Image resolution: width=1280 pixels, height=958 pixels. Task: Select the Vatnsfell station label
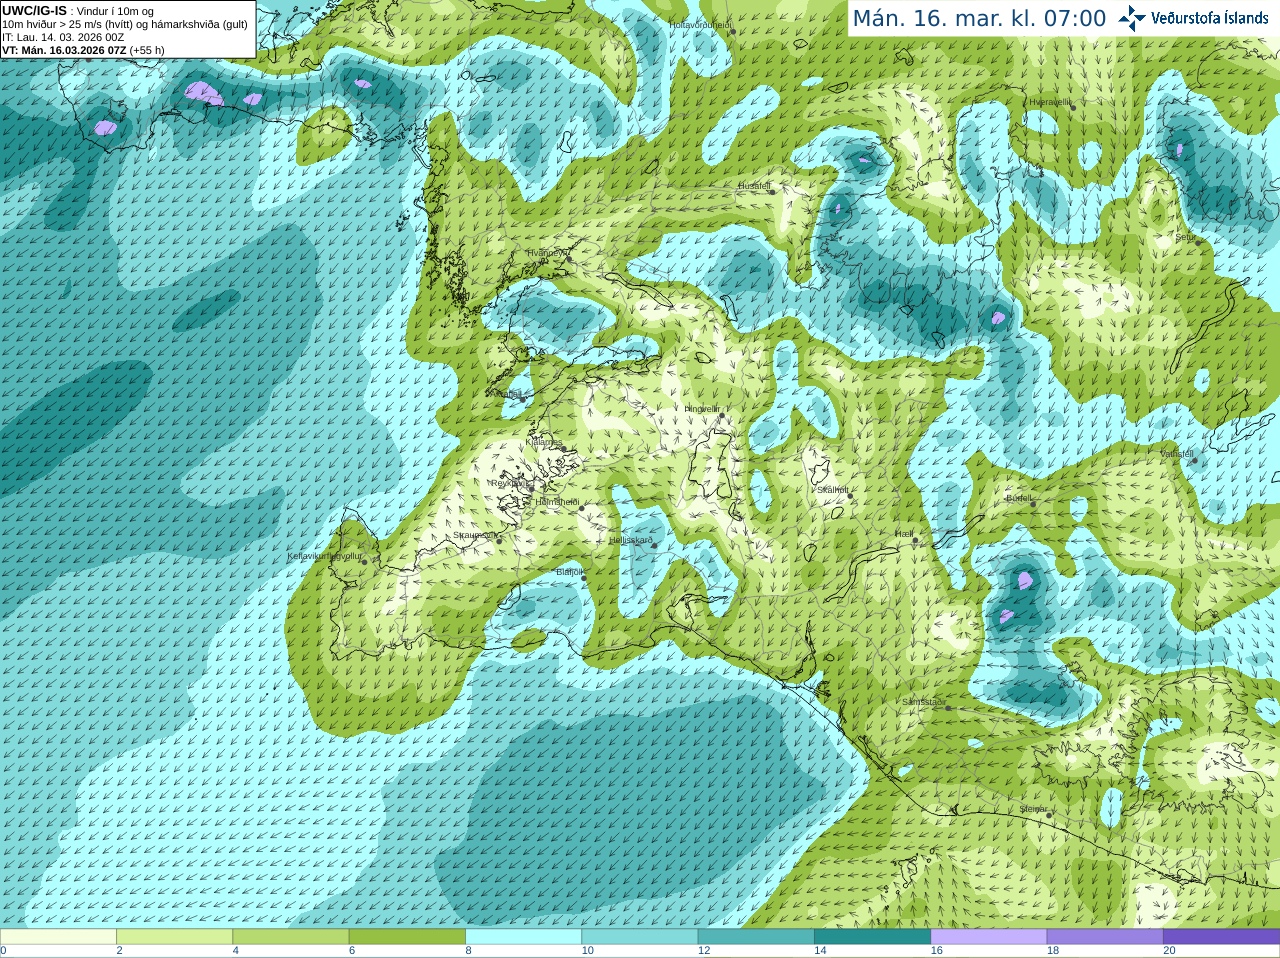[1177, 454]
